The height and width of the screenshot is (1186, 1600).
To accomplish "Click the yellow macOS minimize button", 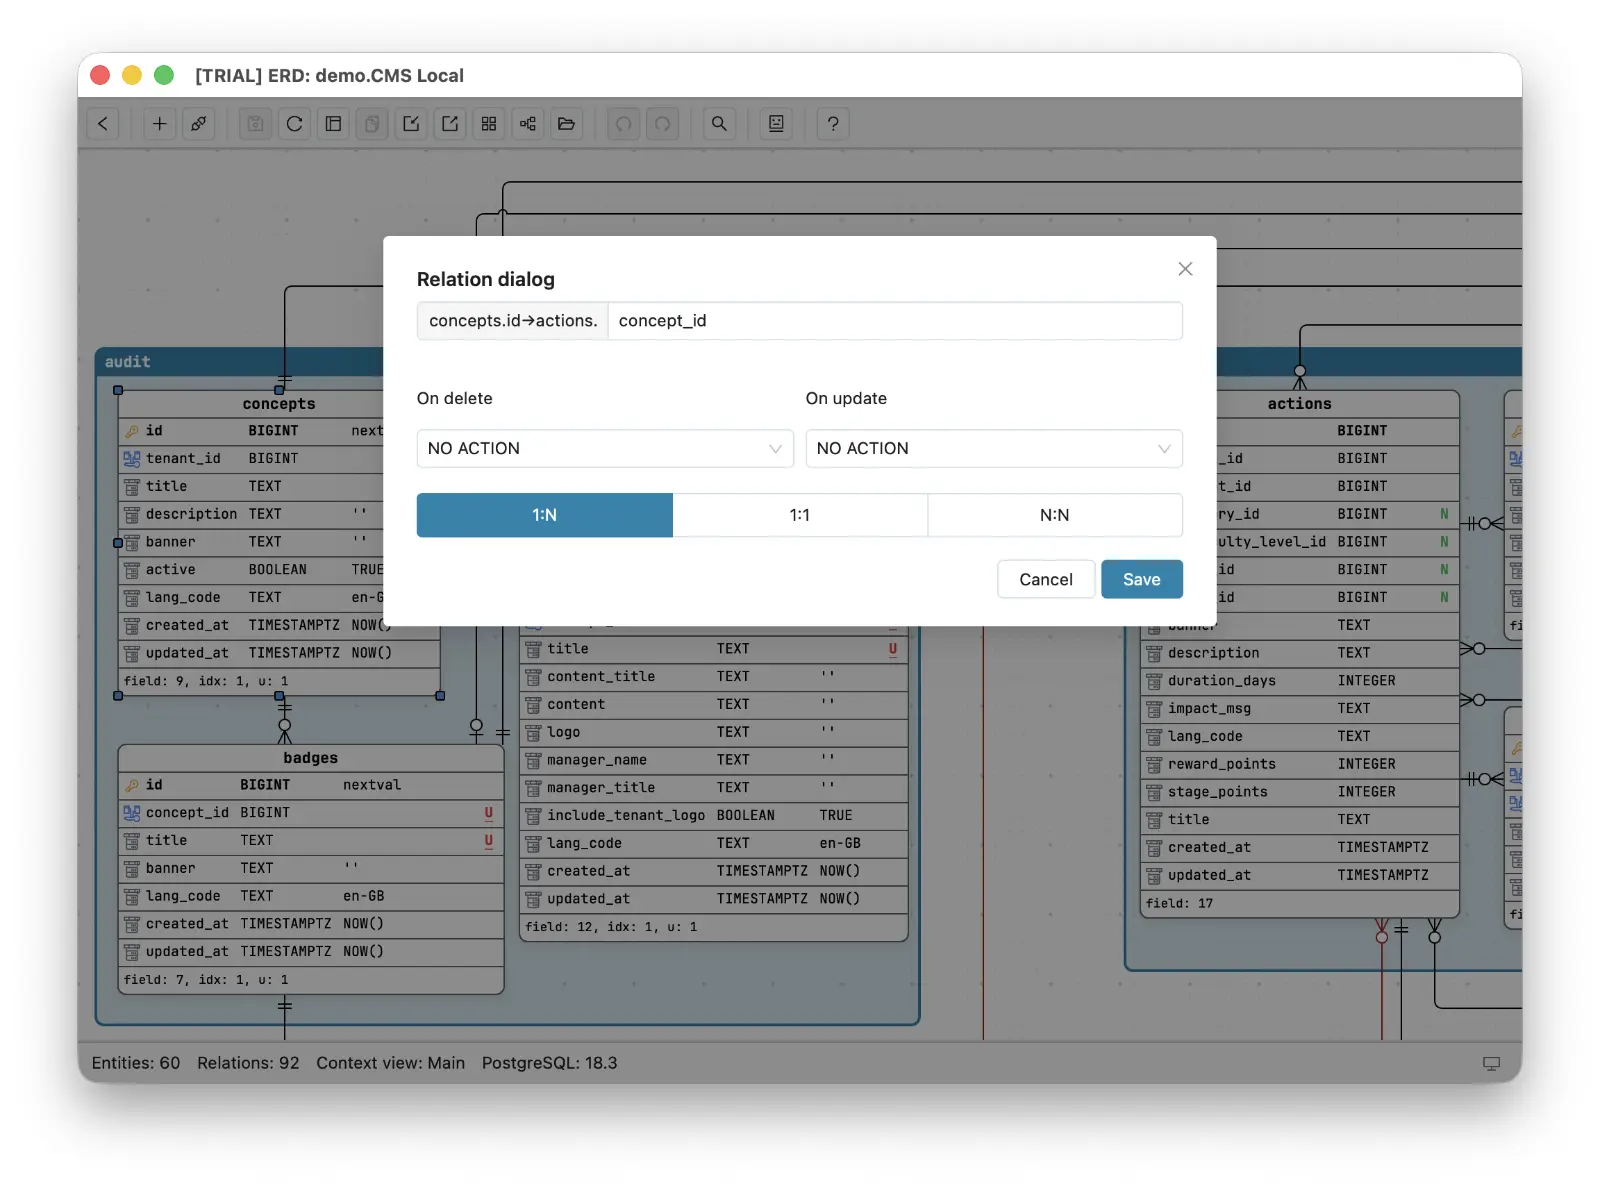I will pyautogui.click(x=132, y=75).
